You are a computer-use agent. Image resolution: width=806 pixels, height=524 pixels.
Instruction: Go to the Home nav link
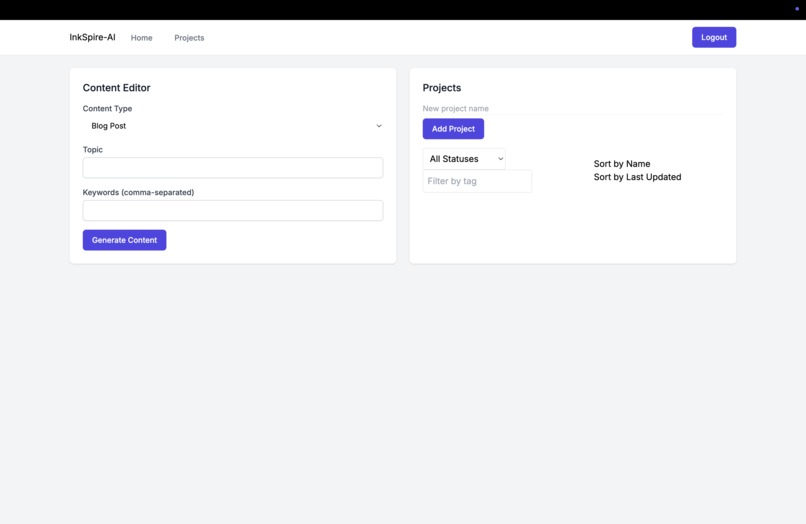[x=141, y=38]
